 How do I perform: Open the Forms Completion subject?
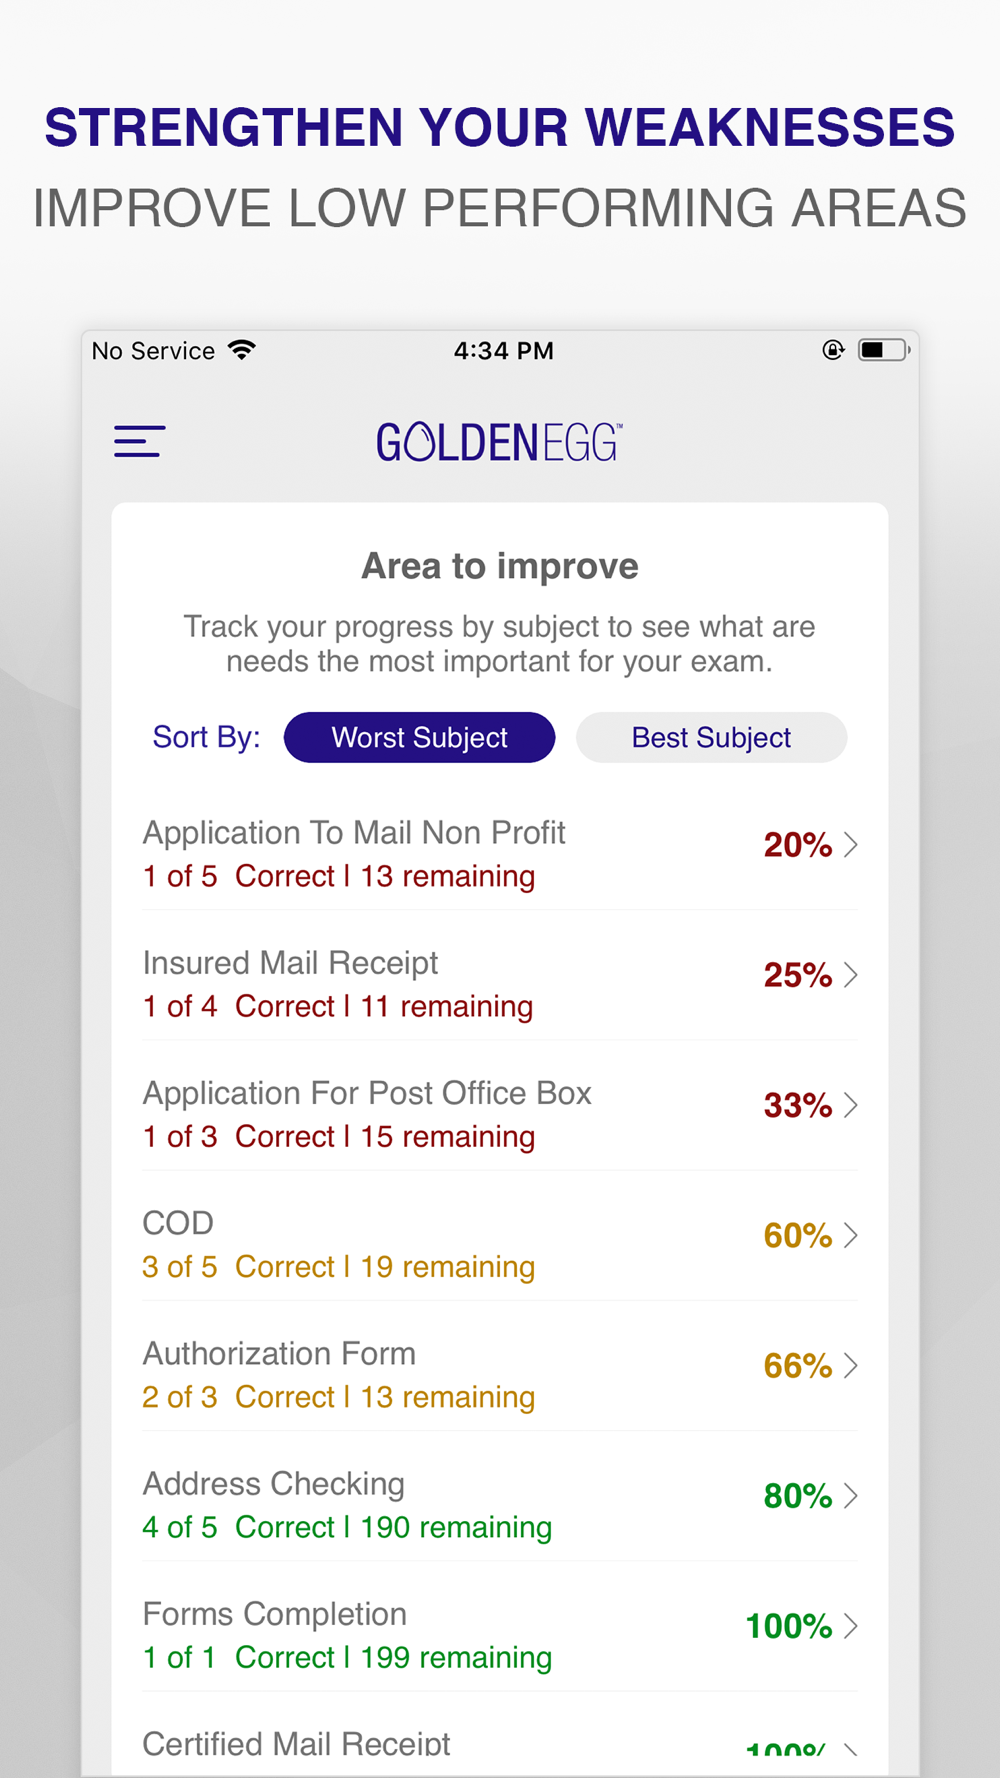(500, 1635)
